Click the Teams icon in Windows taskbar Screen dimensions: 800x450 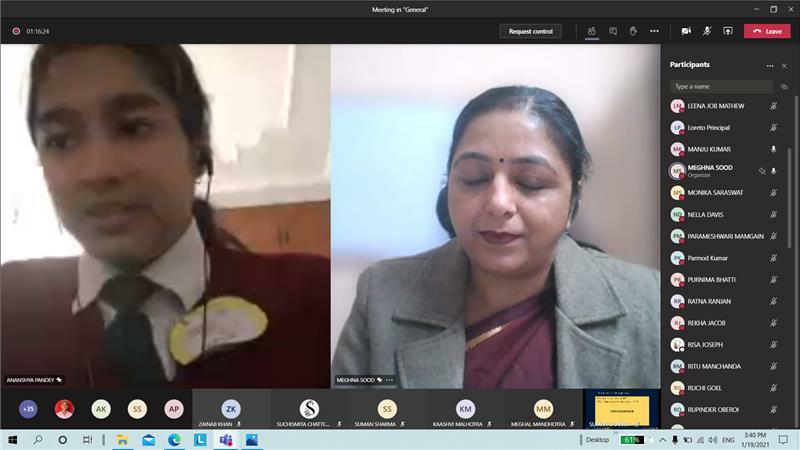pos(226,439)
